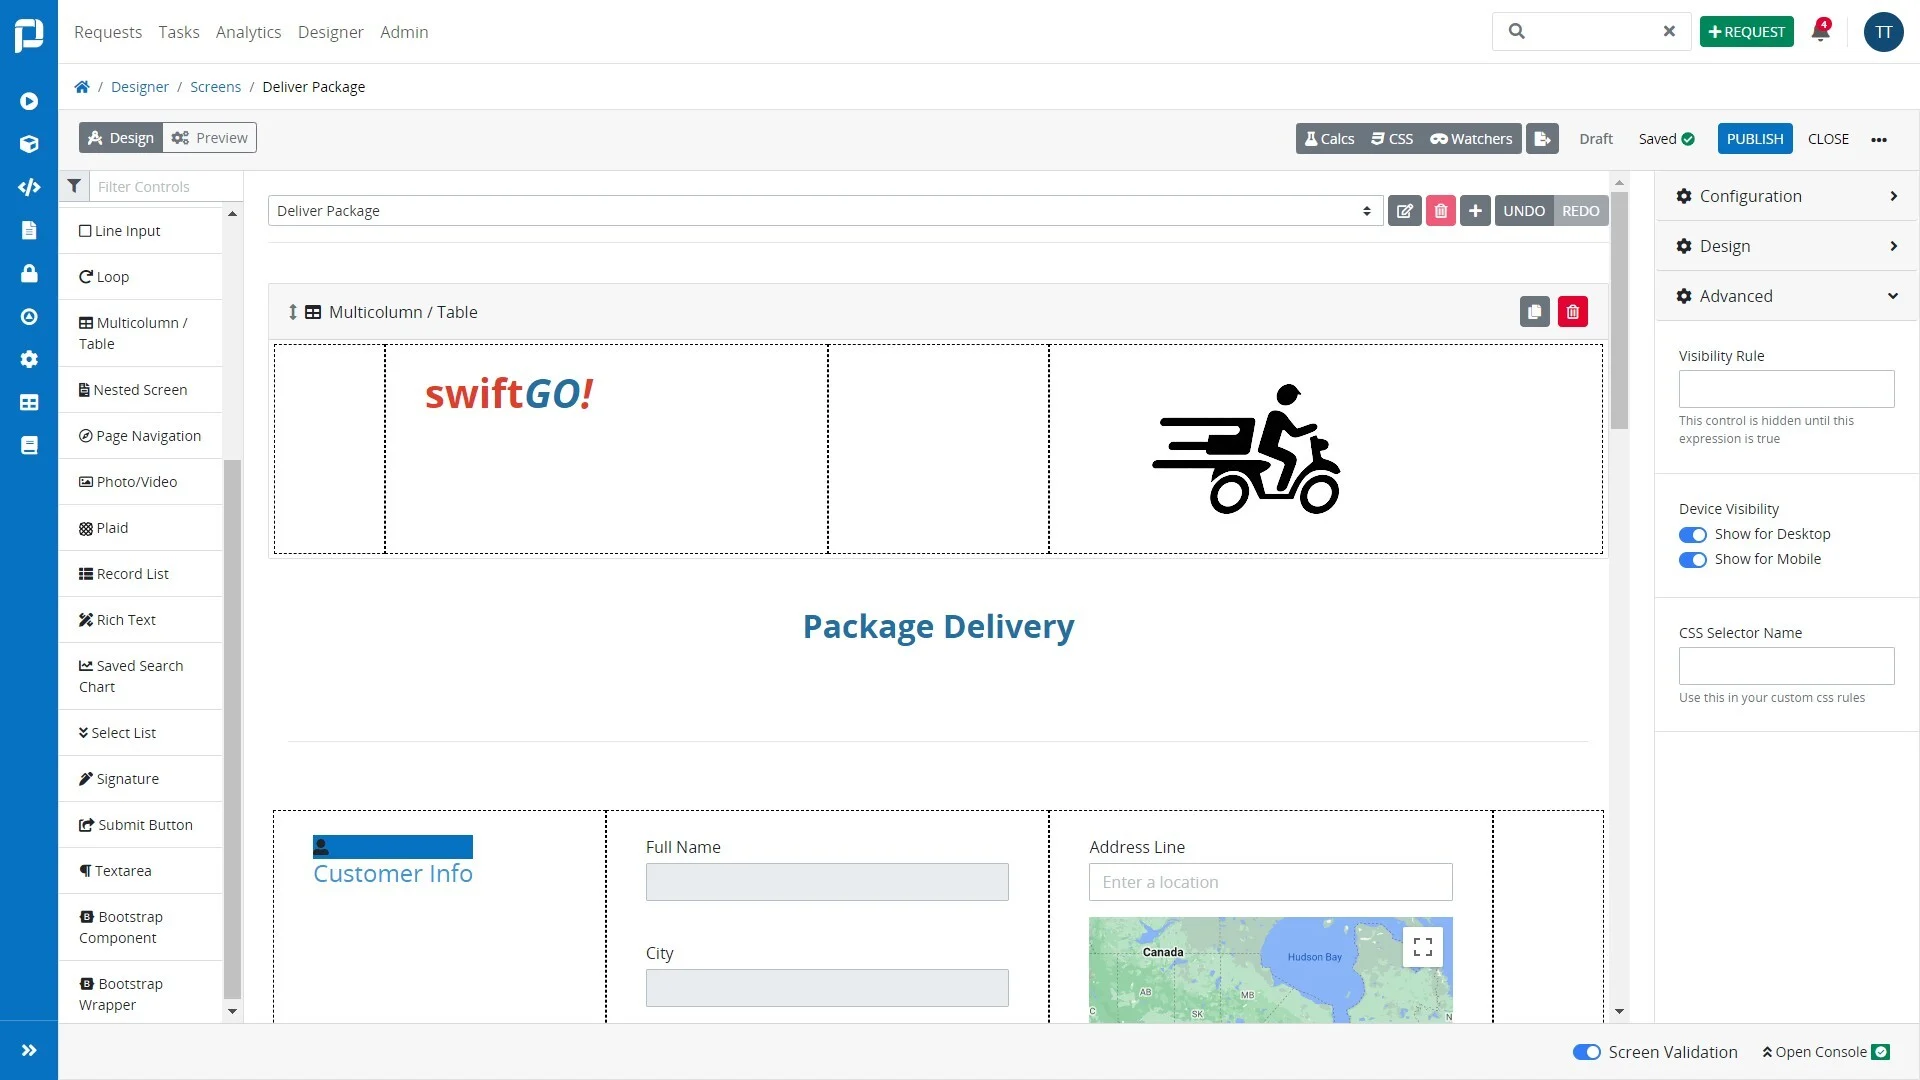Image resolution: width=1920 pixels, height=1080 pixels.
Task: Toggle Show for Mobile off
Action: [x=1692, y=560]
